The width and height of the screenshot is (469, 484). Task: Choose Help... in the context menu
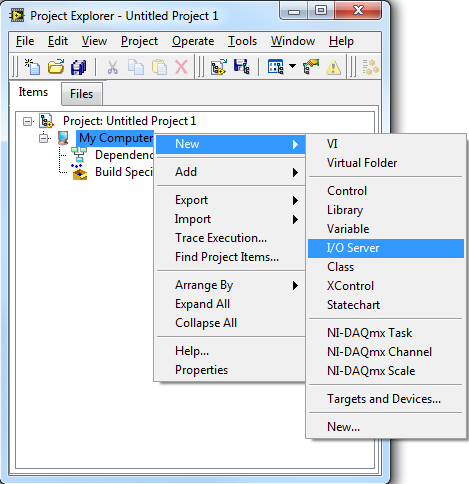tap(231, 351)
